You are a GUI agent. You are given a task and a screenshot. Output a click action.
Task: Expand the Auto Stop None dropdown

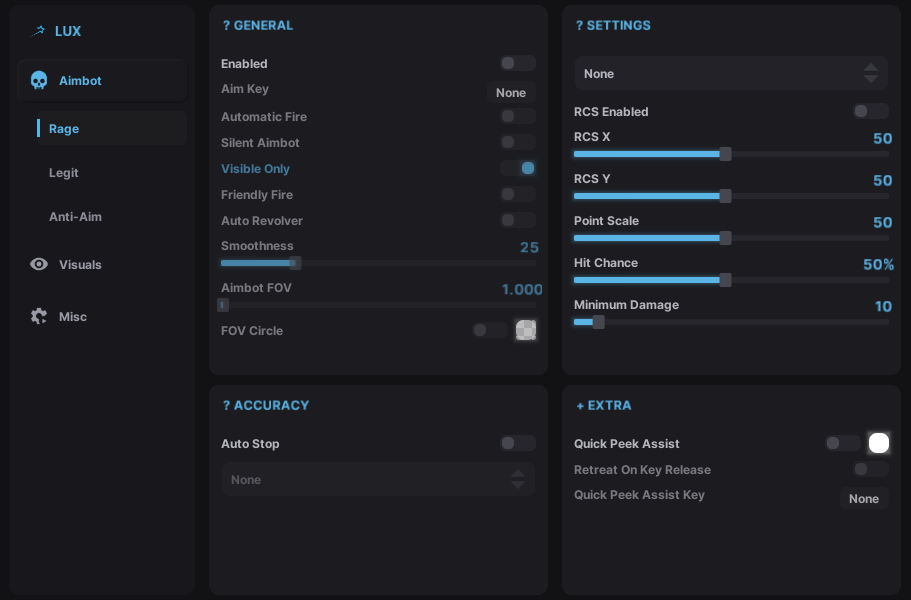[378, 480]
